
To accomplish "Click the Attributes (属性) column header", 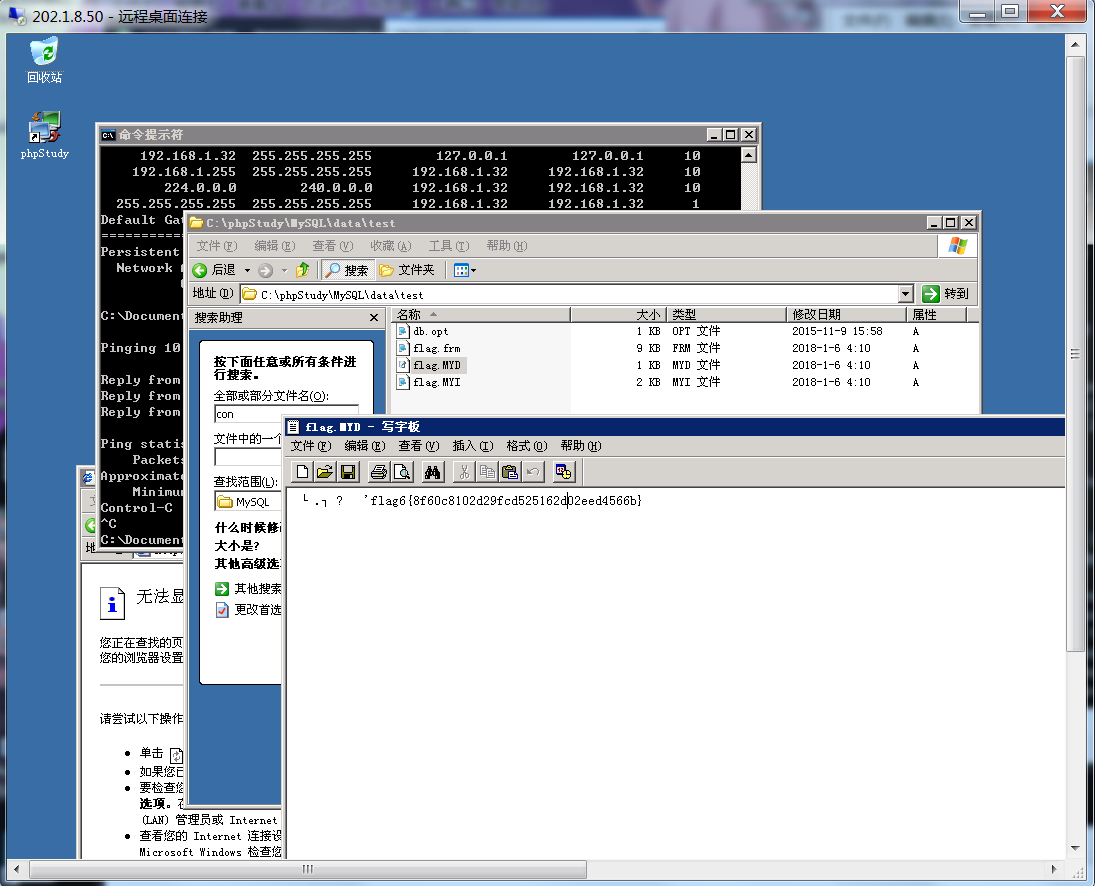I will (x=936, y=315).
